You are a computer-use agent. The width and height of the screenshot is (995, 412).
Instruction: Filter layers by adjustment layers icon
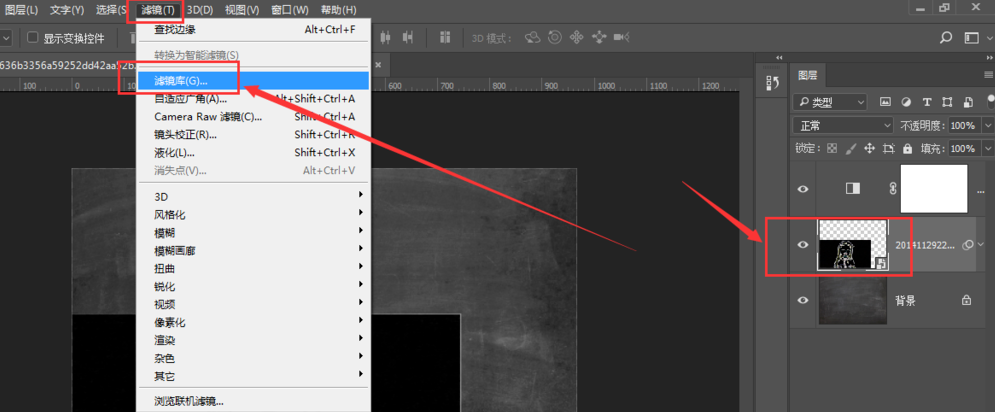[906, 102]
